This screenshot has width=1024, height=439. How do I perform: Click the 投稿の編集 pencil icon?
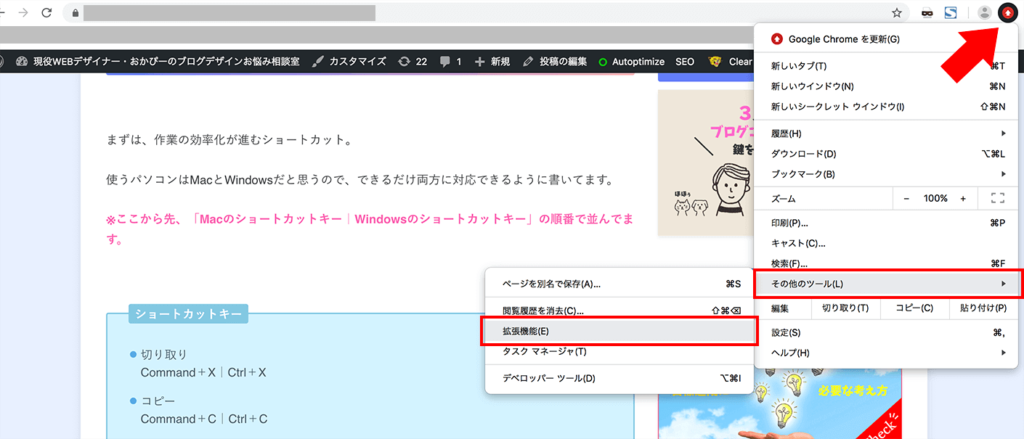(x=529, y=61)
